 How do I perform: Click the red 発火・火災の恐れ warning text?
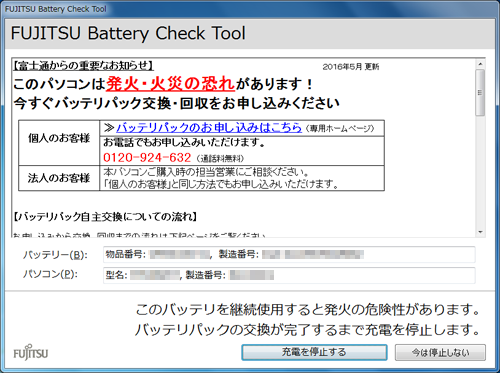coord(170,83)
